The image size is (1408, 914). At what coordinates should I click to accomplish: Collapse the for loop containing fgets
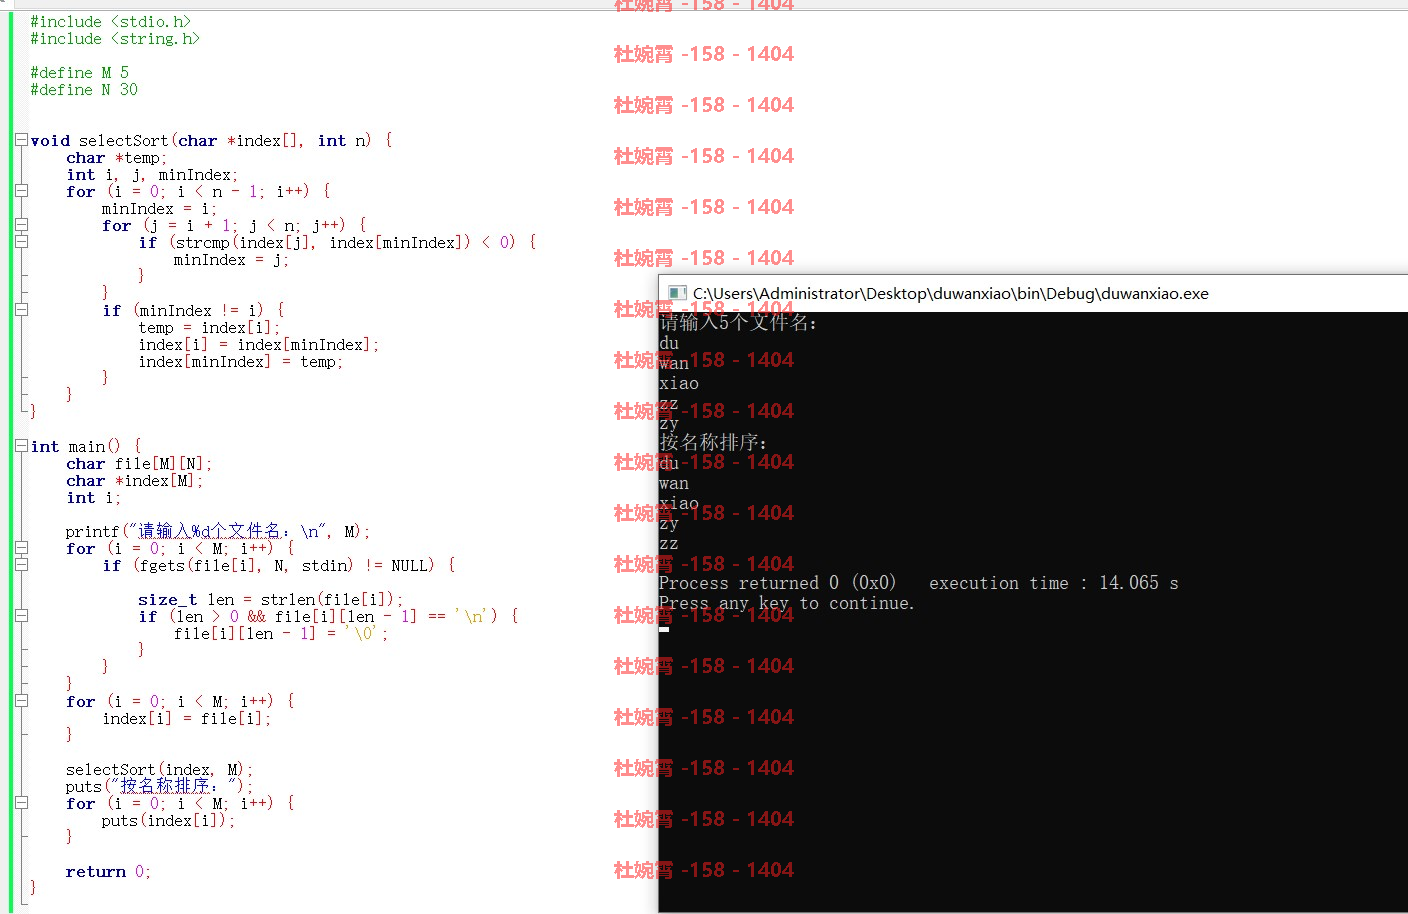click(x=21, y=548)
